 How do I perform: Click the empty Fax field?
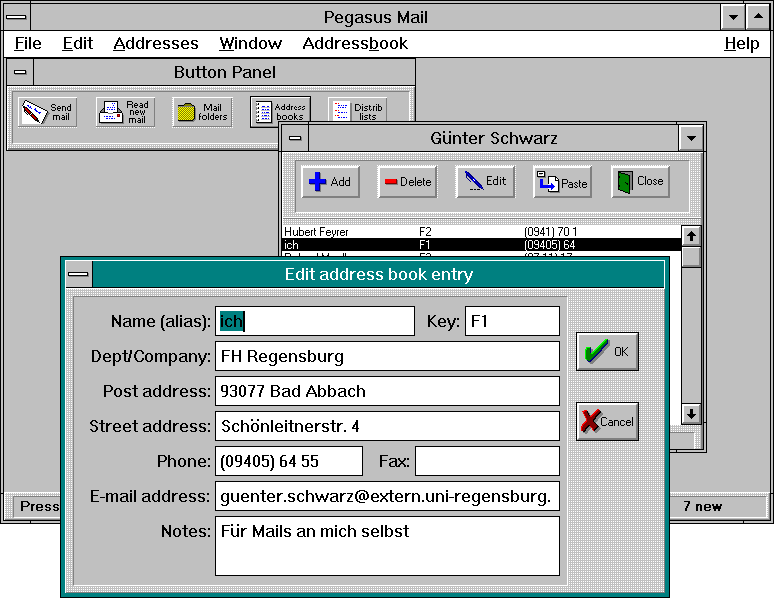[x=488, y=461]
